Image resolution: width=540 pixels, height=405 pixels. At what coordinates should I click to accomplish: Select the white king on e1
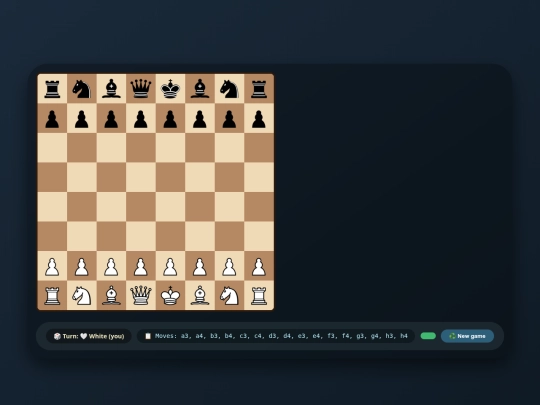tap(170, 295)
